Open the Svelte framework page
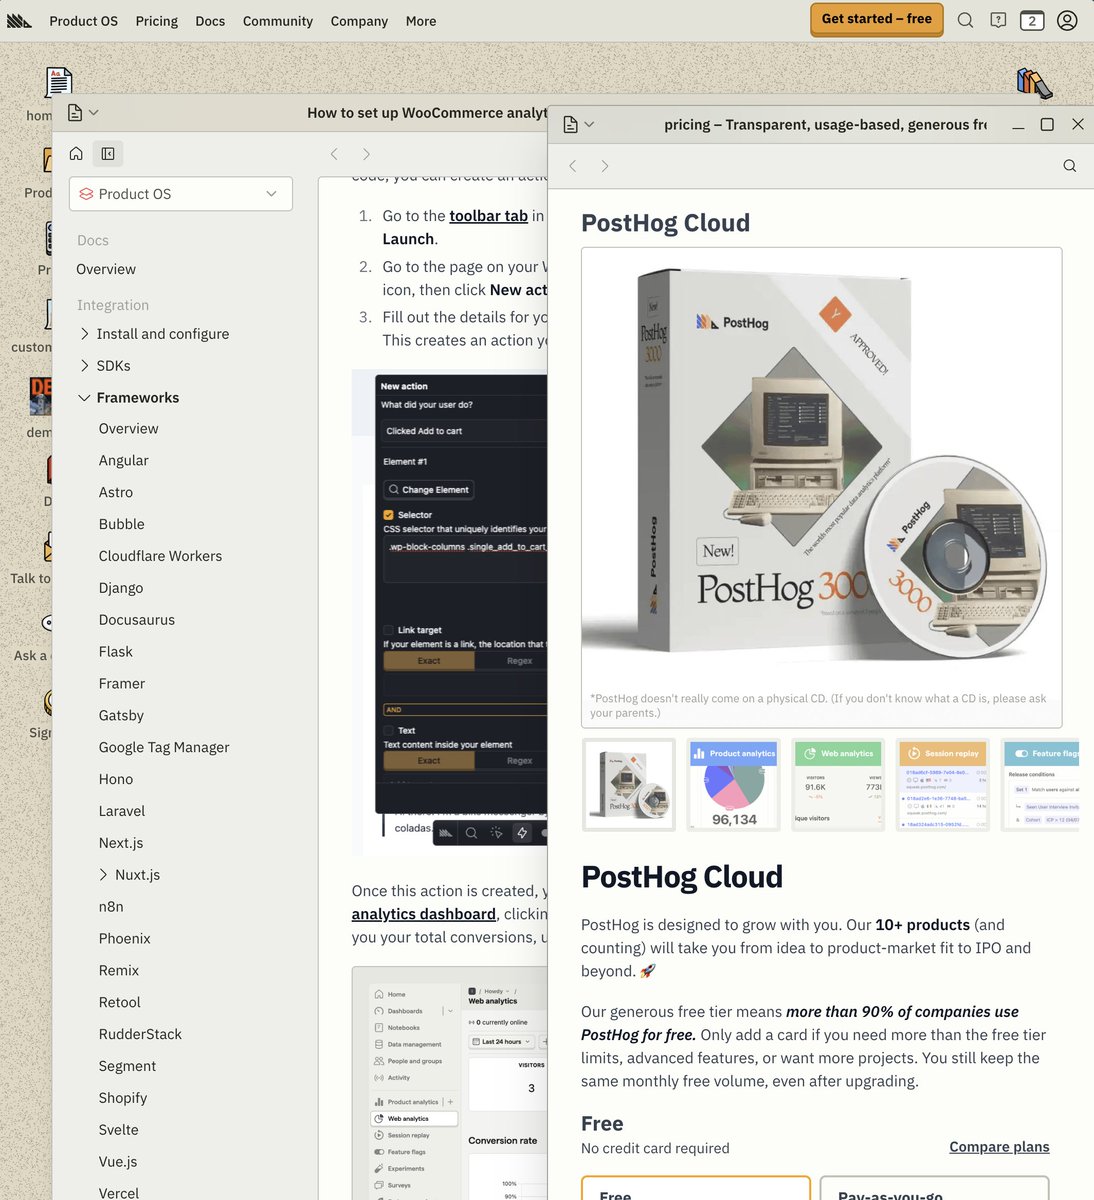Image resolution: width=1094 pixels, height=1200 pixels. [119, 1130]
